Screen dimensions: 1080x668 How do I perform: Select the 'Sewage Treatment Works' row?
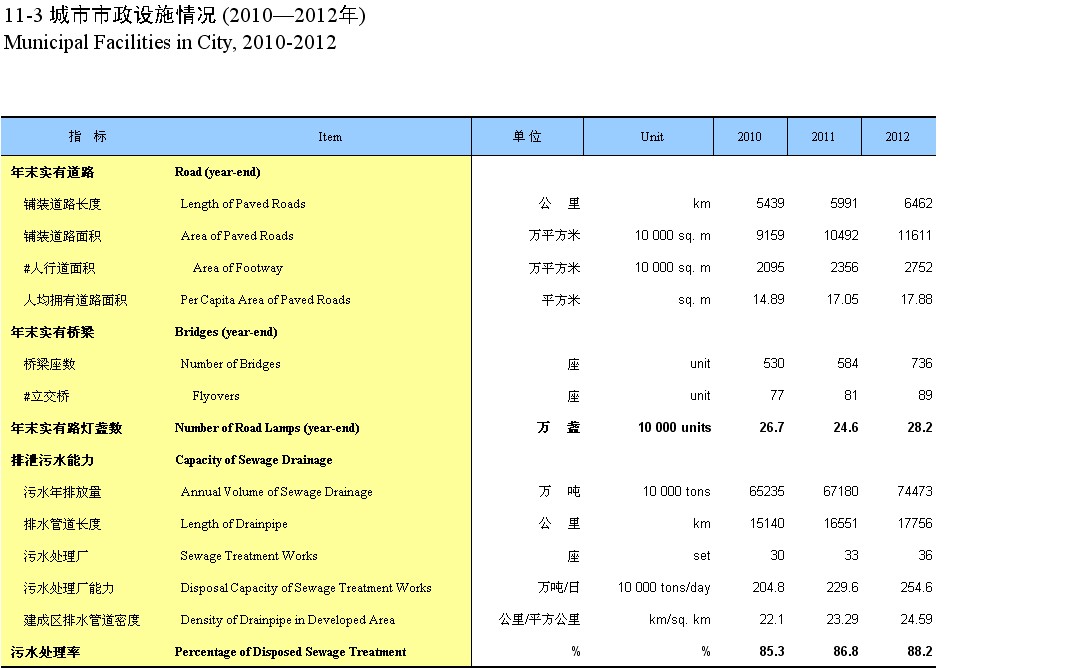click(249, 556)
